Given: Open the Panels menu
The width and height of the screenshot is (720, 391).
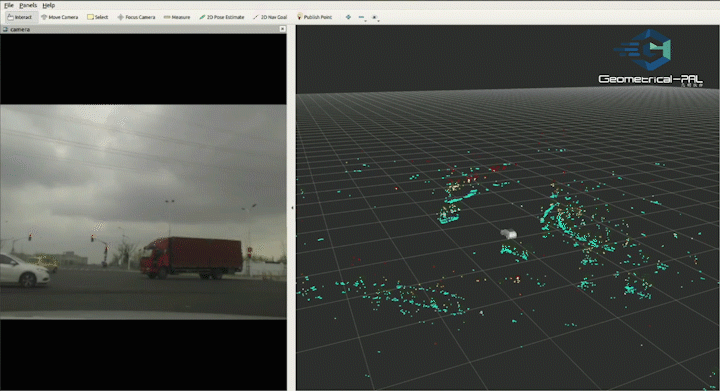Looking at the screenshot, I should point(28,5).
